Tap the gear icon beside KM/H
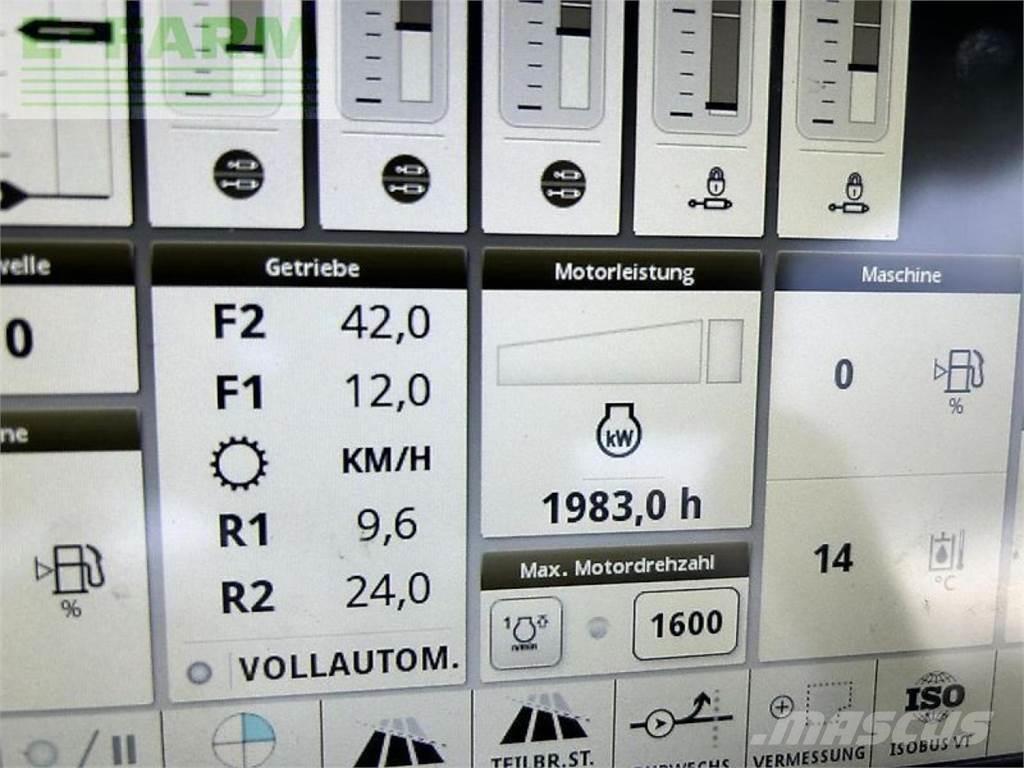 (239, 462)
